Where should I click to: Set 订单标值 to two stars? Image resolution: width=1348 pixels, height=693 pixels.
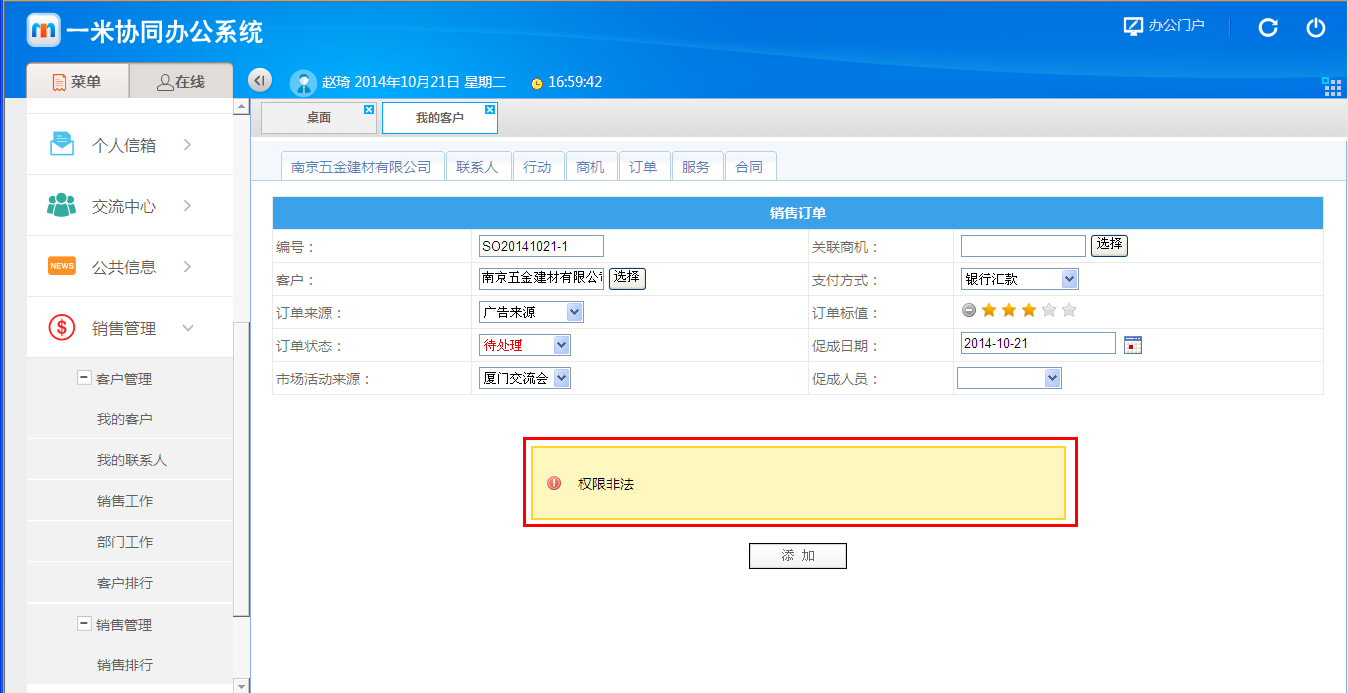pos(1009,310)
